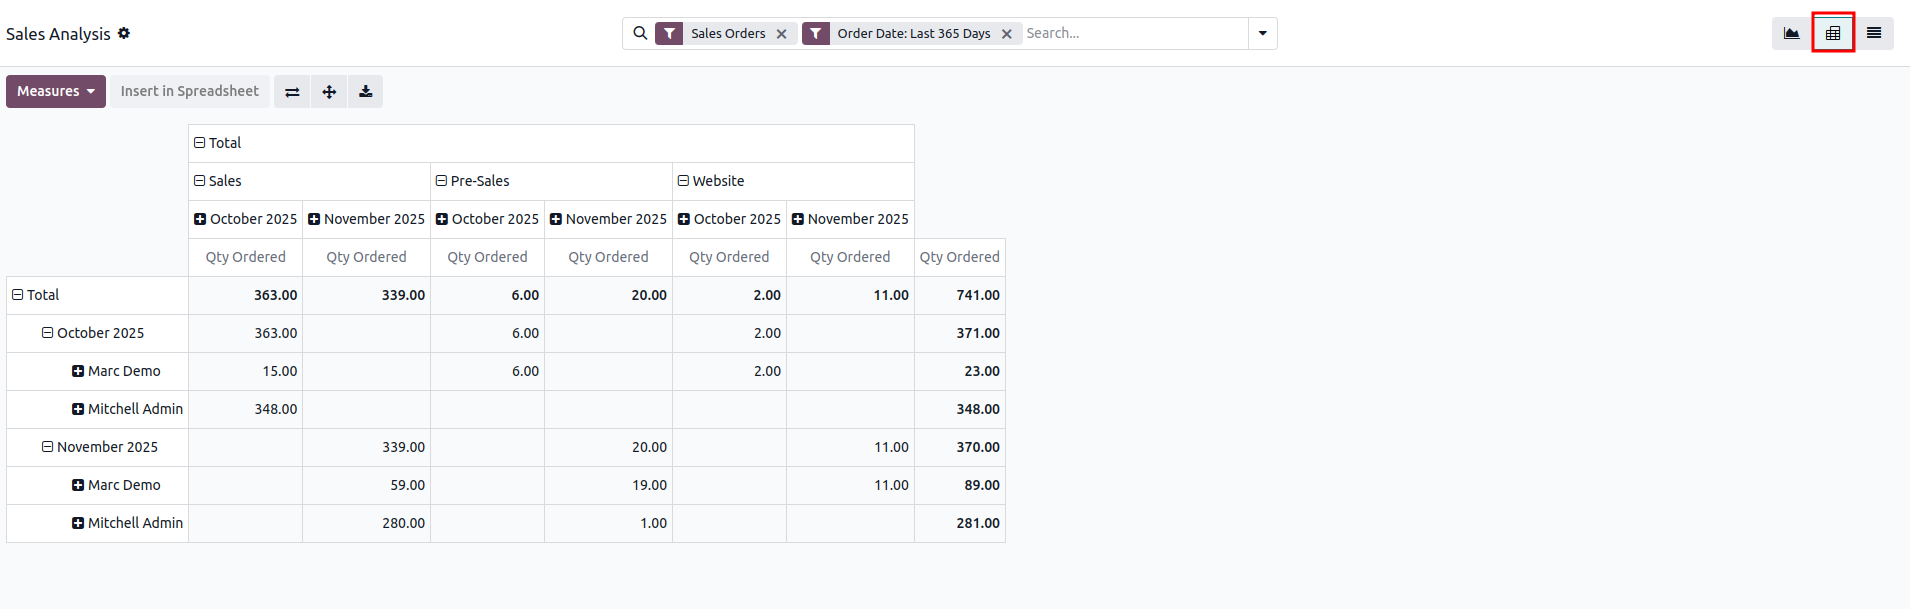Collapse the Pre-Sales column group
This screenshot has width=1910, height=609.
coord(441,181)
